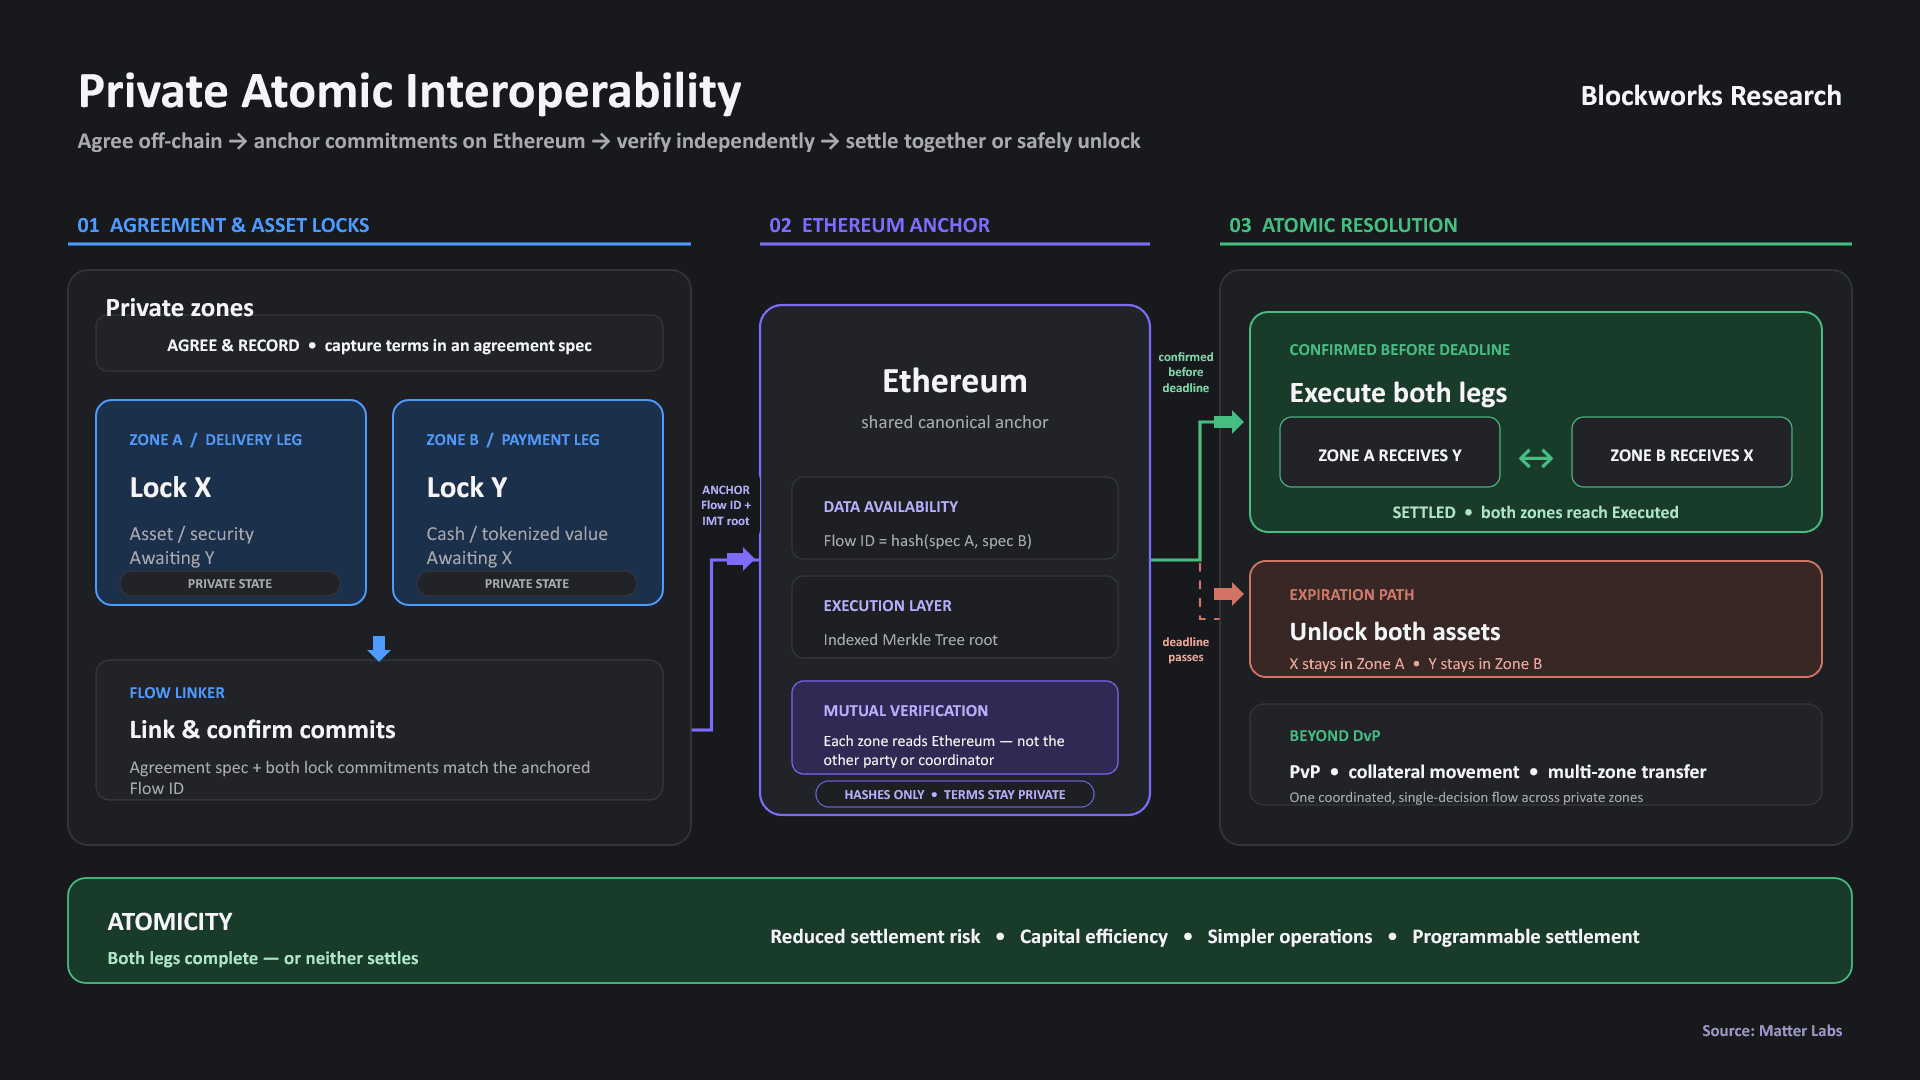
Task: Click the Flow ID = hash(spec A, spec B) text
Action: pyautogui.click(x=927, y=541)
